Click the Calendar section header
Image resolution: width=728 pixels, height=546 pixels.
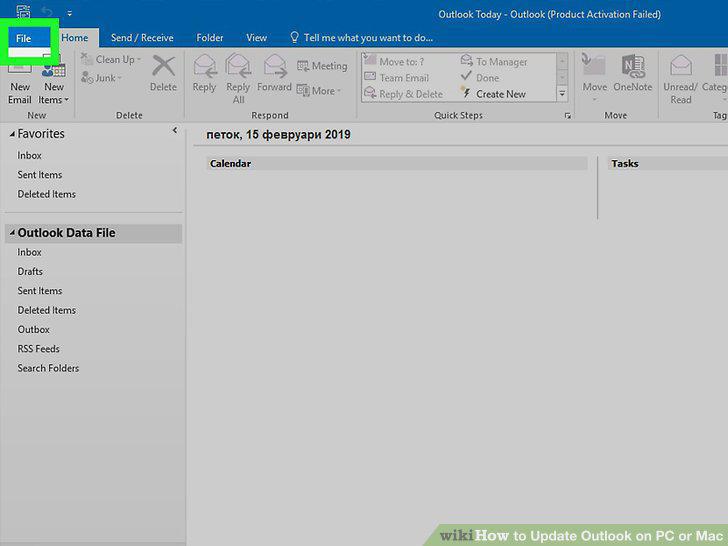pyautogui.click(x=397, y=163)
